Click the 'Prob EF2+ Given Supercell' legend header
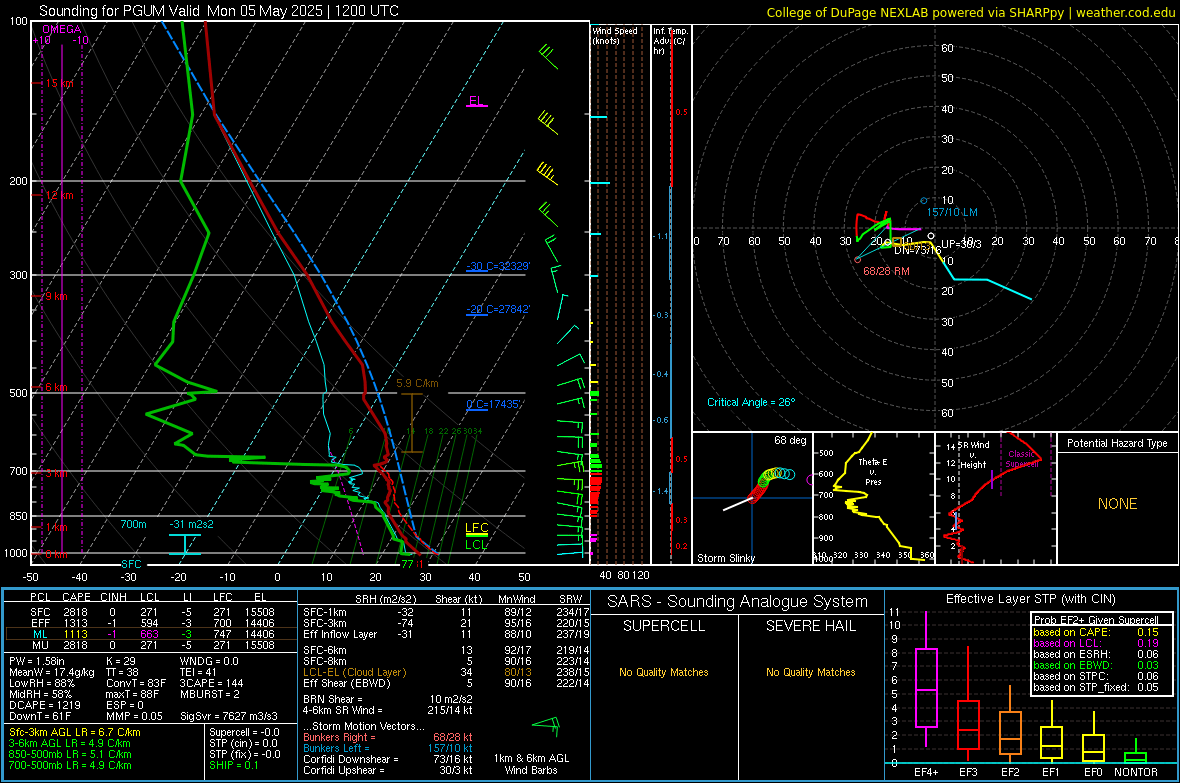This screenshot has height=783, width=1180. (1096, 620)
